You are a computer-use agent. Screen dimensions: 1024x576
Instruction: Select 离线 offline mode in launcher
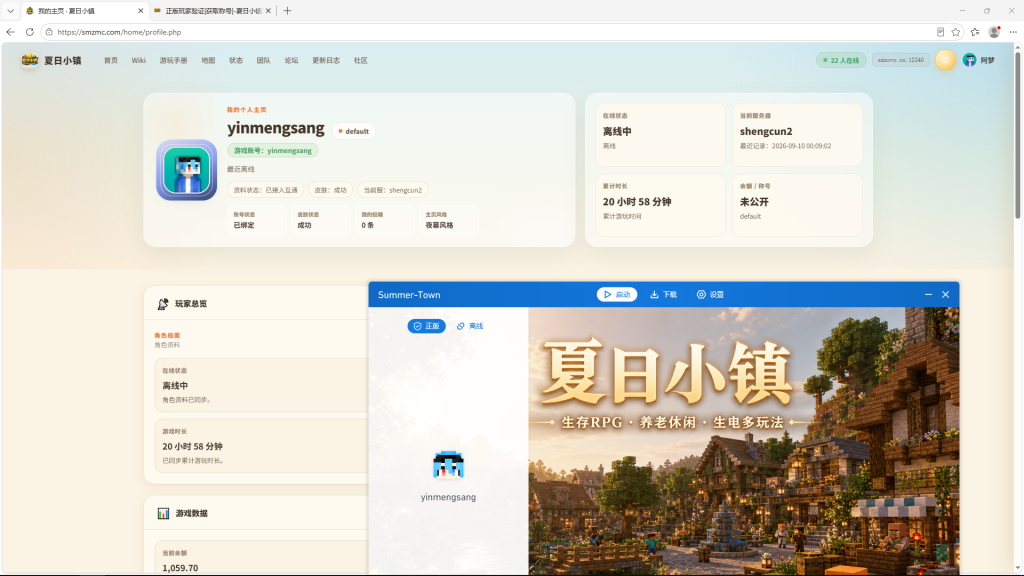pos(470,326)
